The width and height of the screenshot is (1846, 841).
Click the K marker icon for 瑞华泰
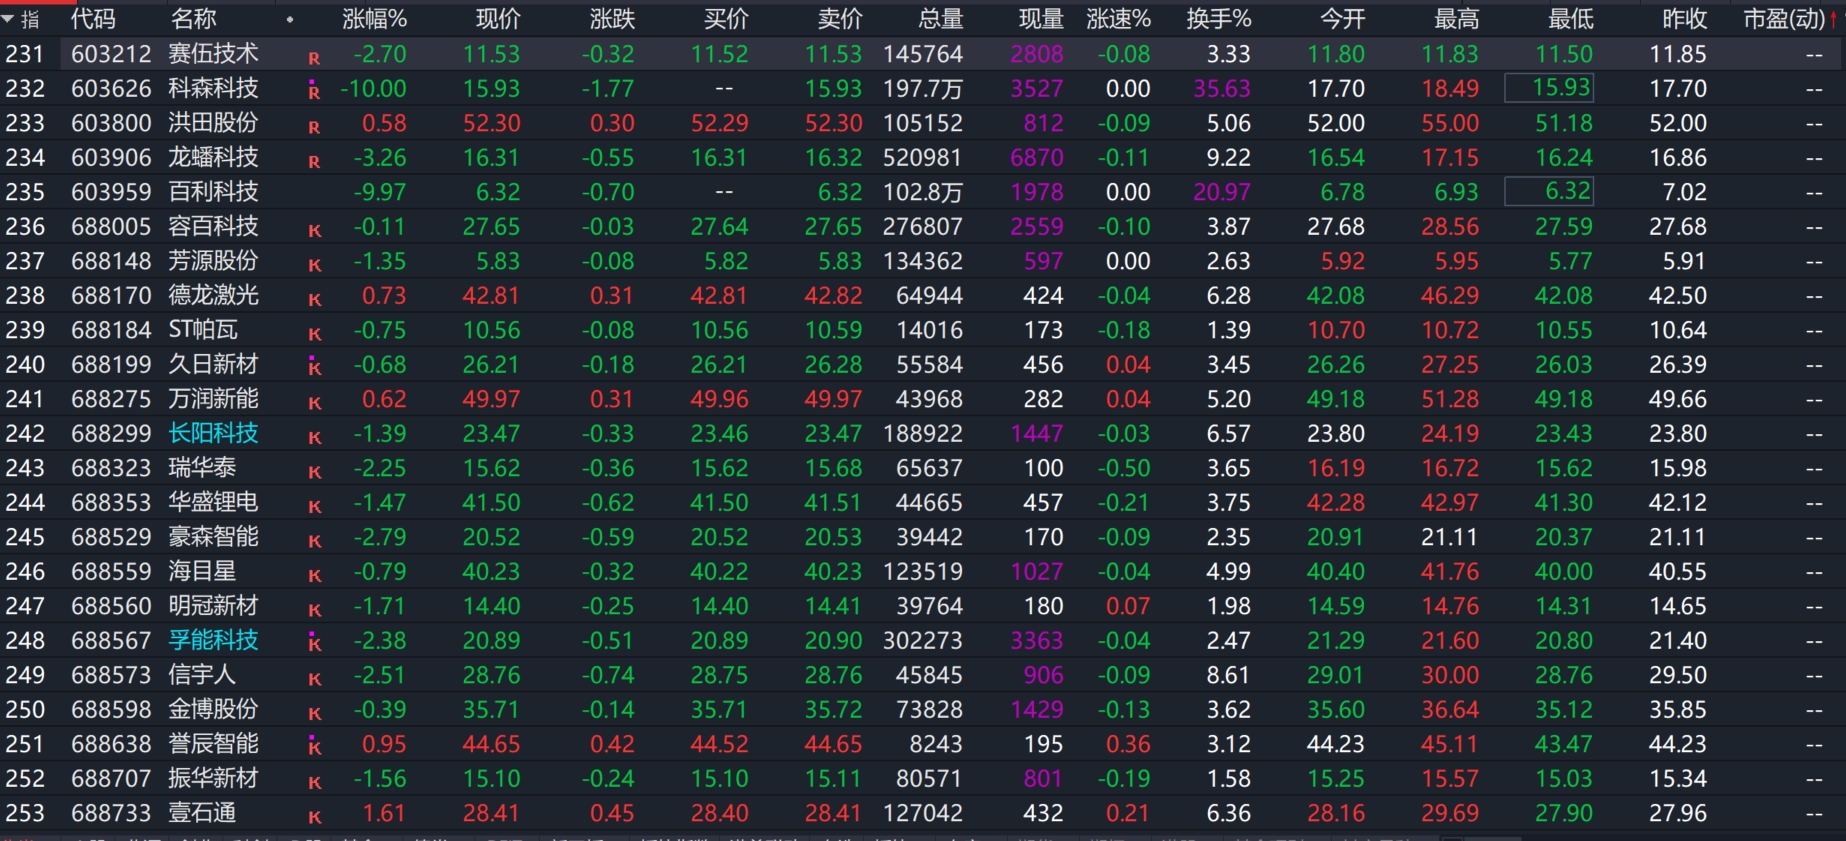(314, 472)
